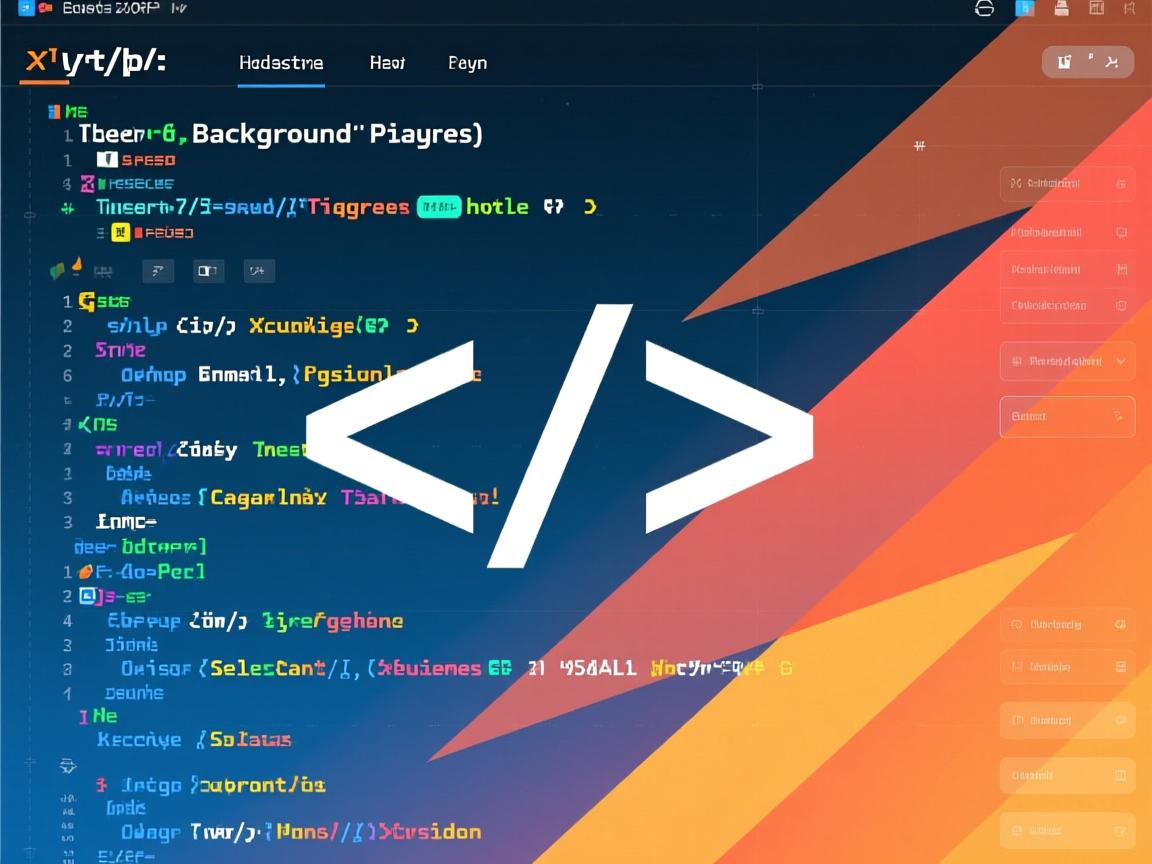Switch to the Heot tab
Screen dimensions: 1152x864
pos(387,63)
